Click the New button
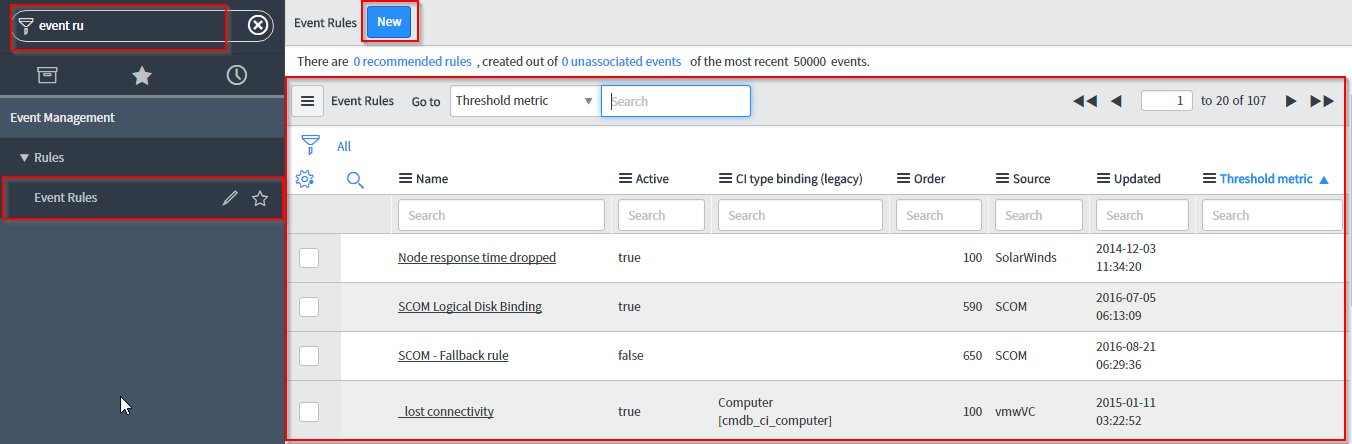Viewport: 1352px width, 444px height. [389, 22]
